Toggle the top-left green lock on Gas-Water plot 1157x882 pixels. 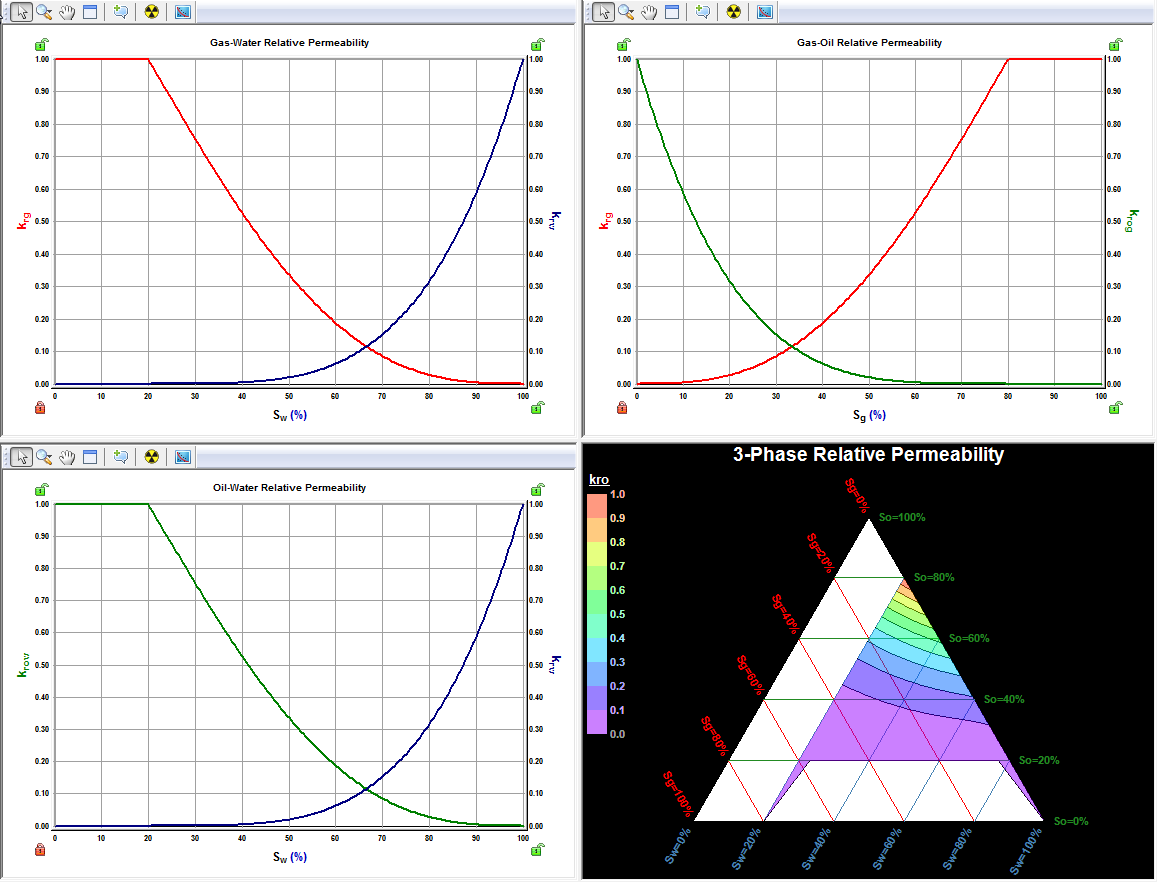[40, 45]
